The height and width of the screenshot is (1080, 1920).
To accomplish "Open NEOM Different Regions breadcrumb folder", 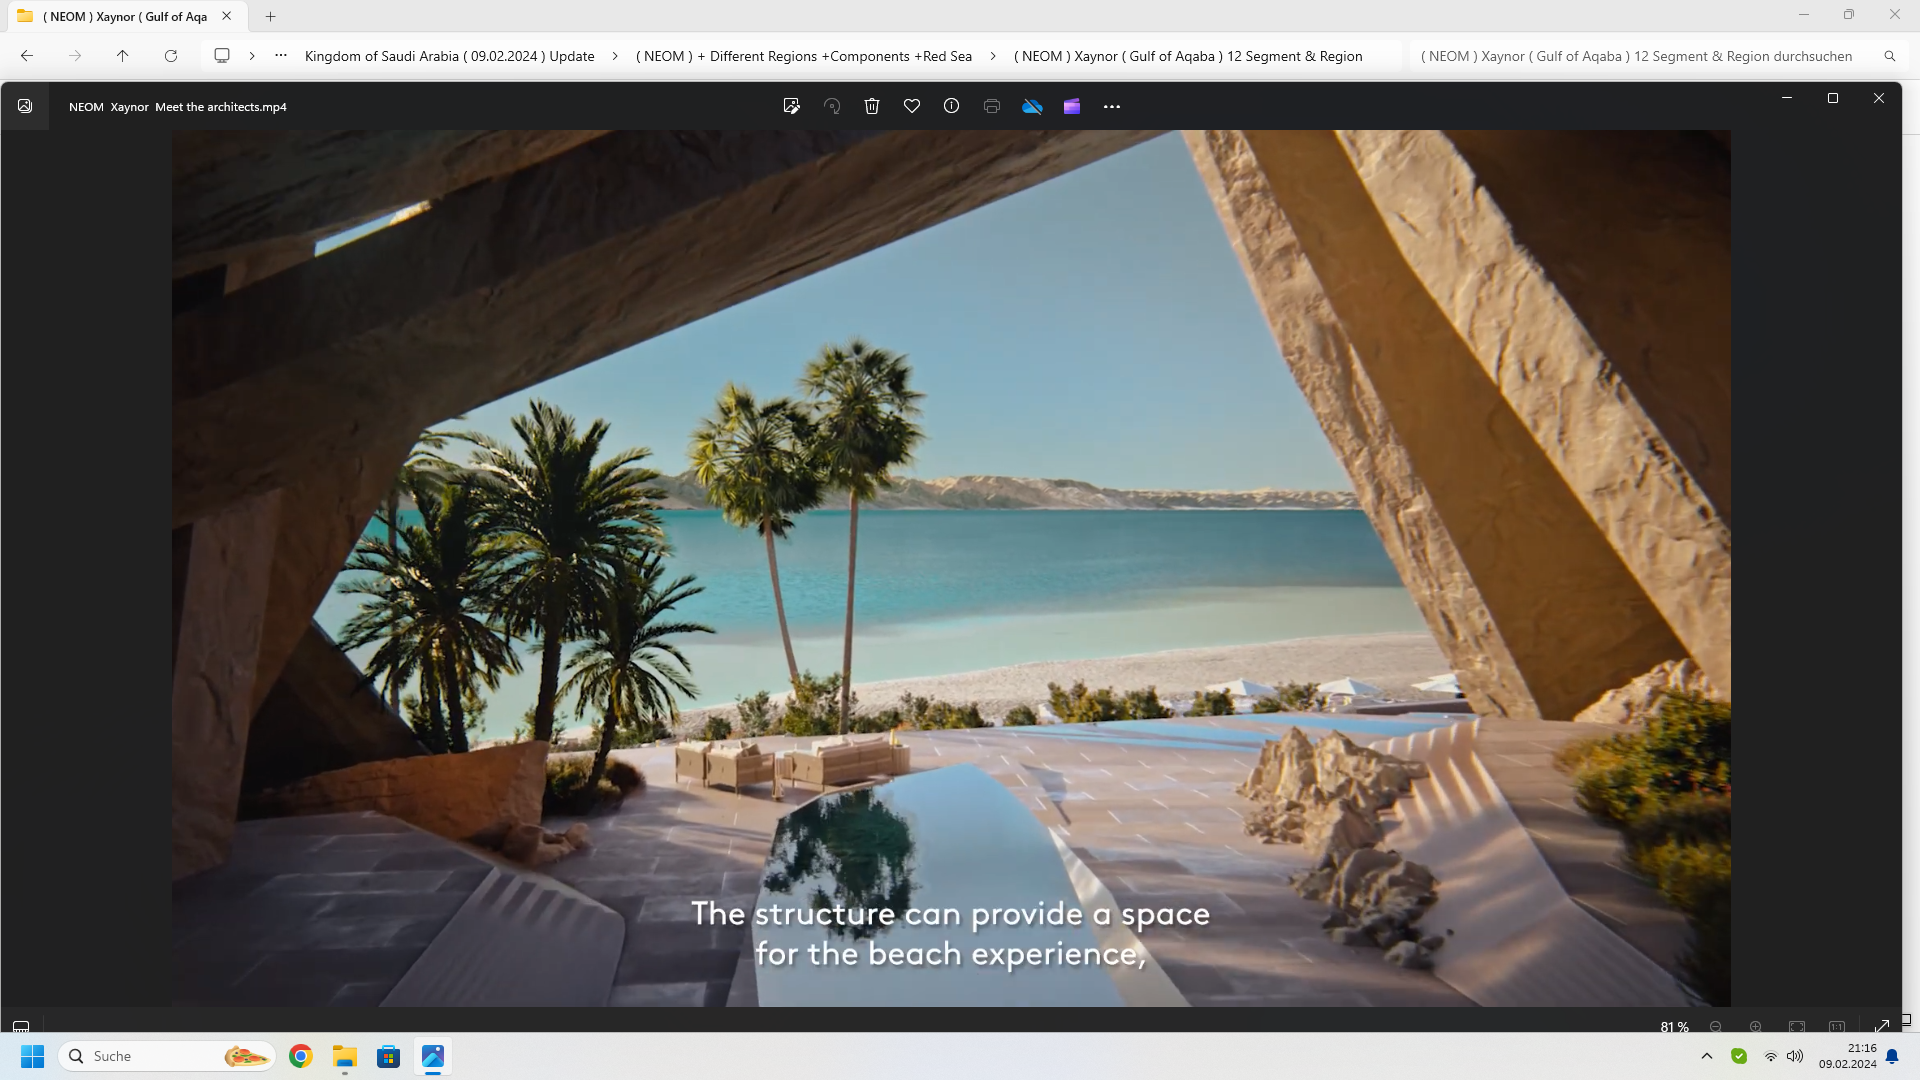I will 804,56.
